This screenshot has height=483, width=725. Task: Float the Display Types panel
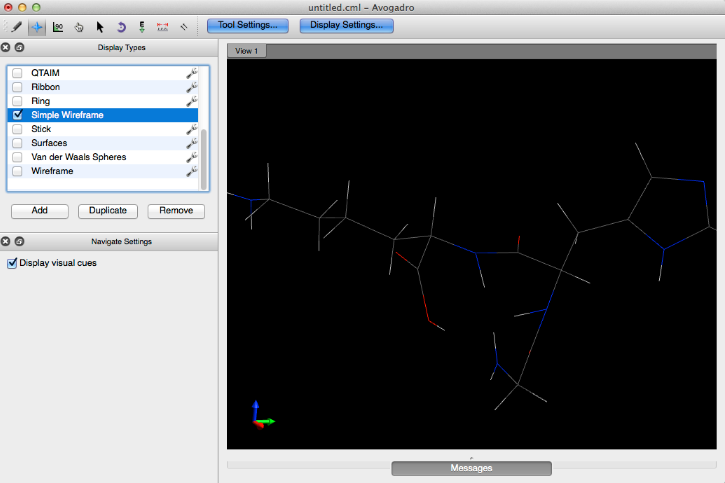point(20,47)
